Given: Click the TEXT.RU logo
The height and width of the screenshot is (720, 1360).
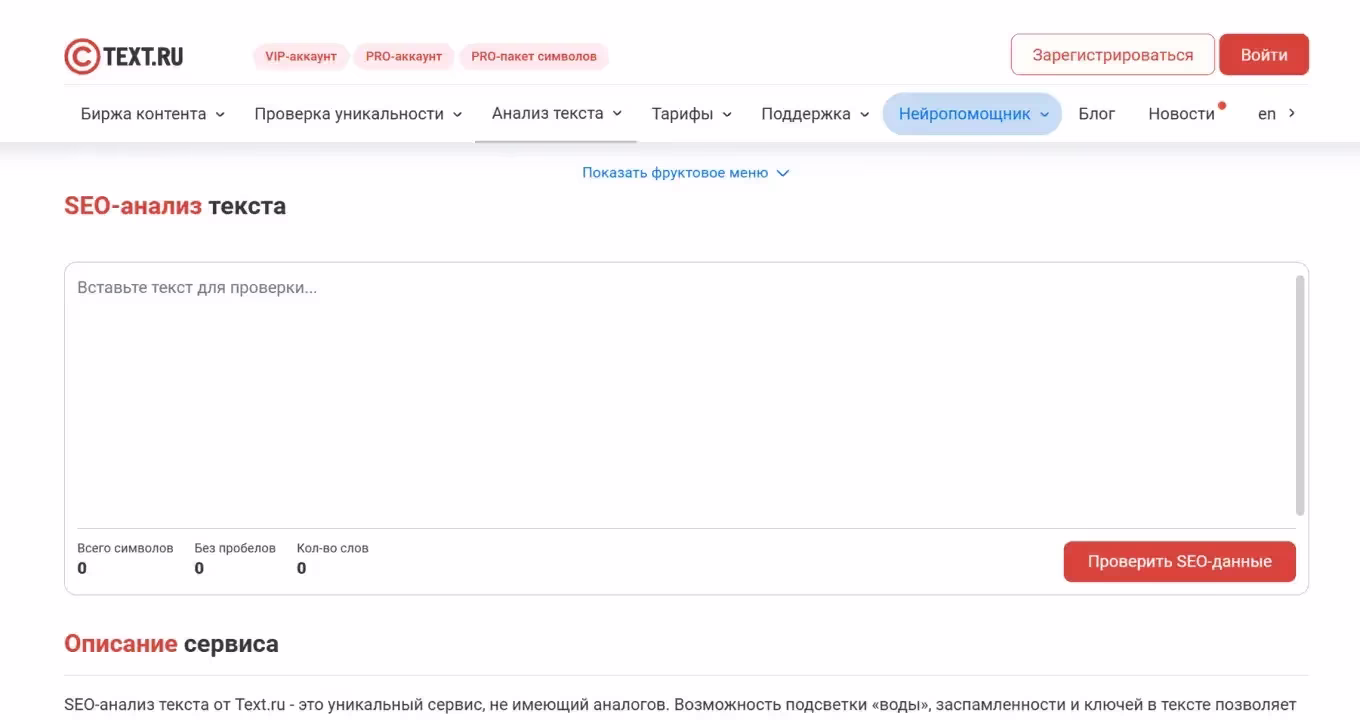Looking at the screenshot, I should [x=124, y=56].
